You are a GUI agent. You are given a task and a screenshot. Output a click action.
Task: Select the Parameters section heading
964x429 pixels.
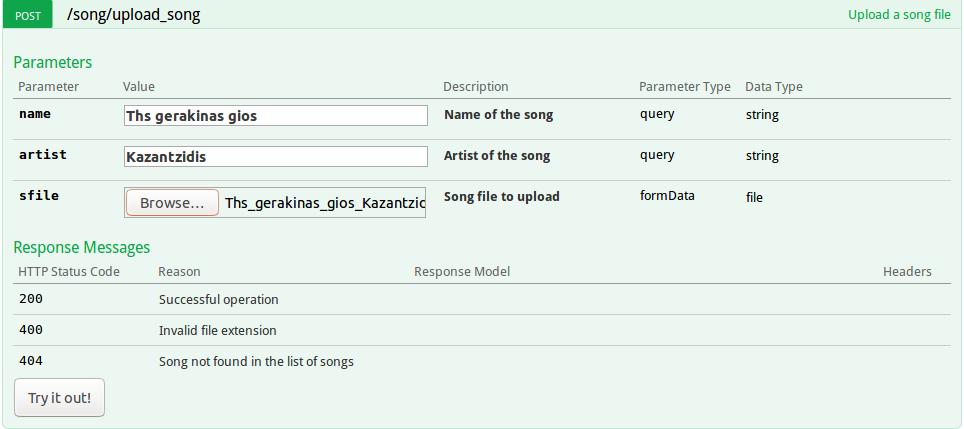tap(53, 62)
